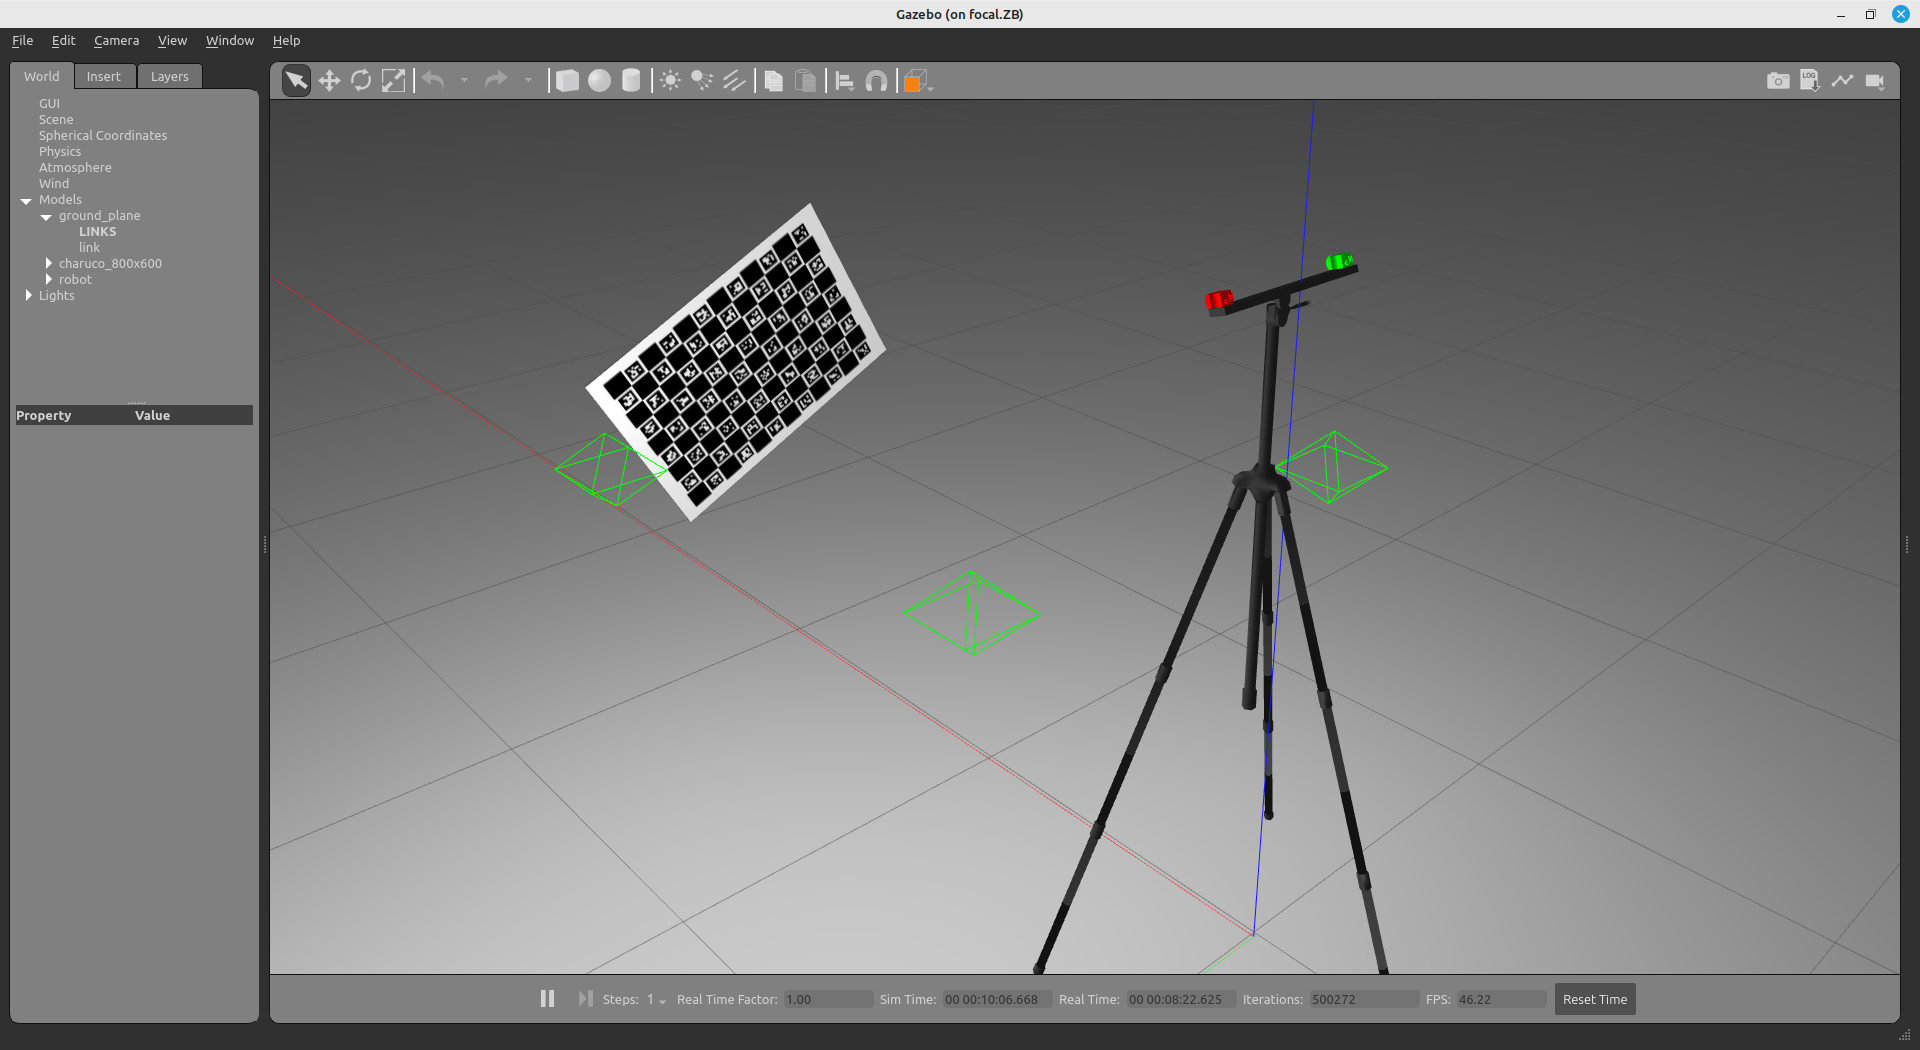1920x1050 pixels.
Task: Insert a cylinder shape
Action: pyautogui.click(x=631, y=81)
